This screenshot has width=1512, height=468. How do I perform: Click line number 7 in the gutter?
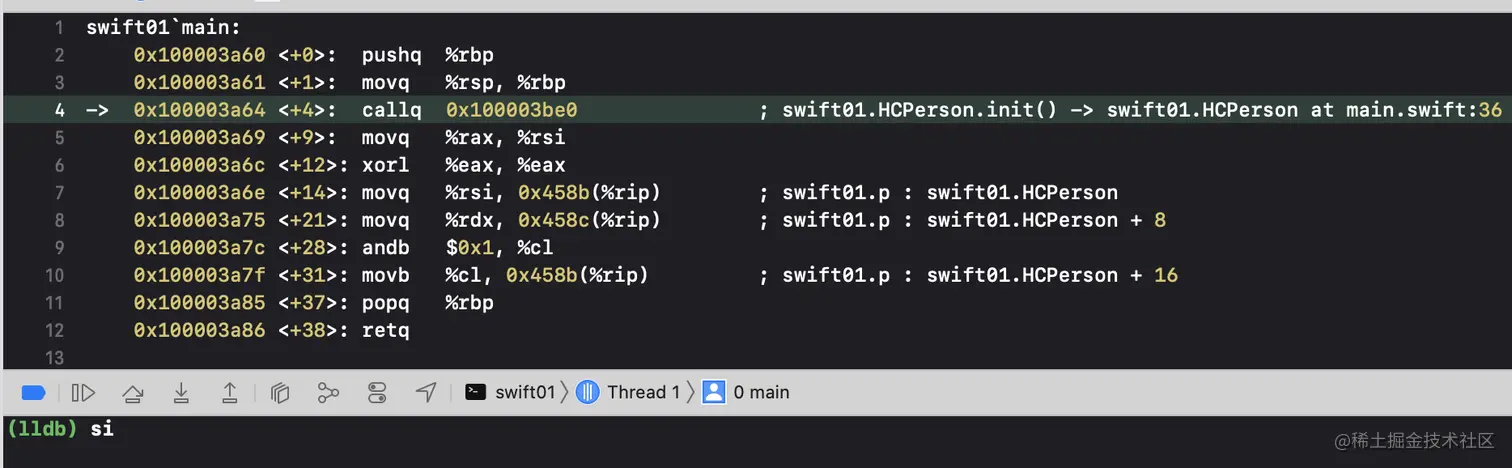click(x=59, y=192)
